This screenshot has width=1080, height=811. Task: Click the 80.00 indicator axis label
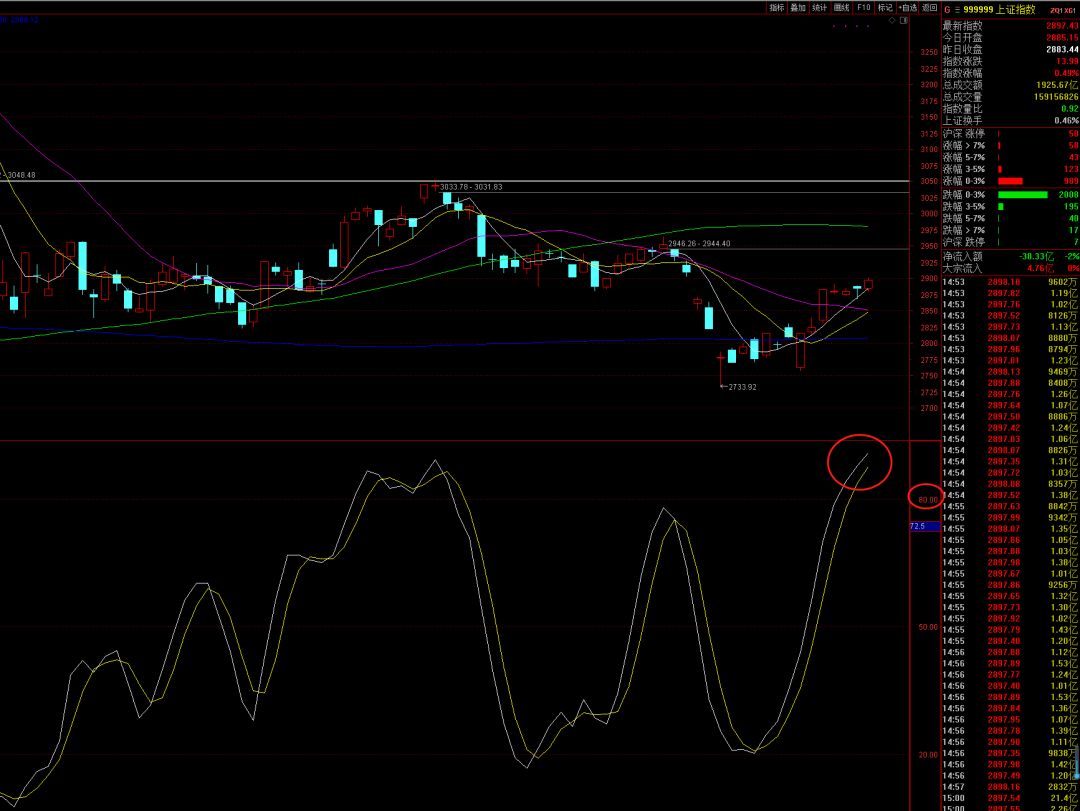click(x=928, y=500)
